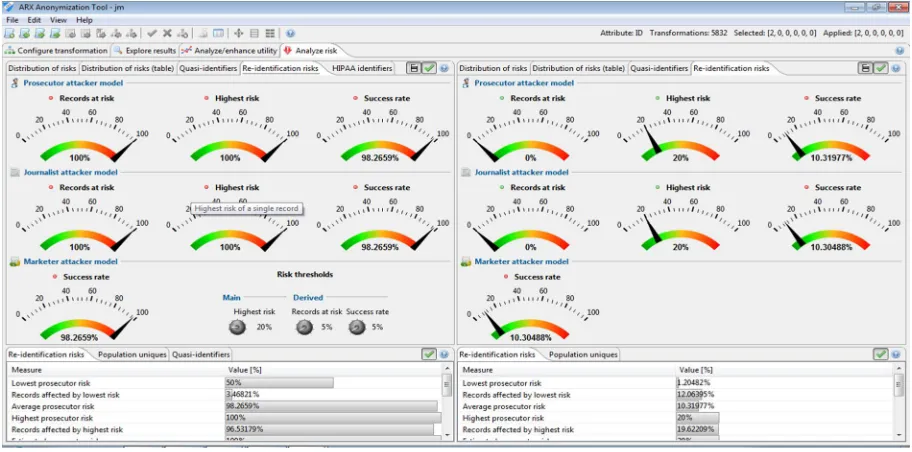Click the X icon in main toolbar

pos(168,34)
